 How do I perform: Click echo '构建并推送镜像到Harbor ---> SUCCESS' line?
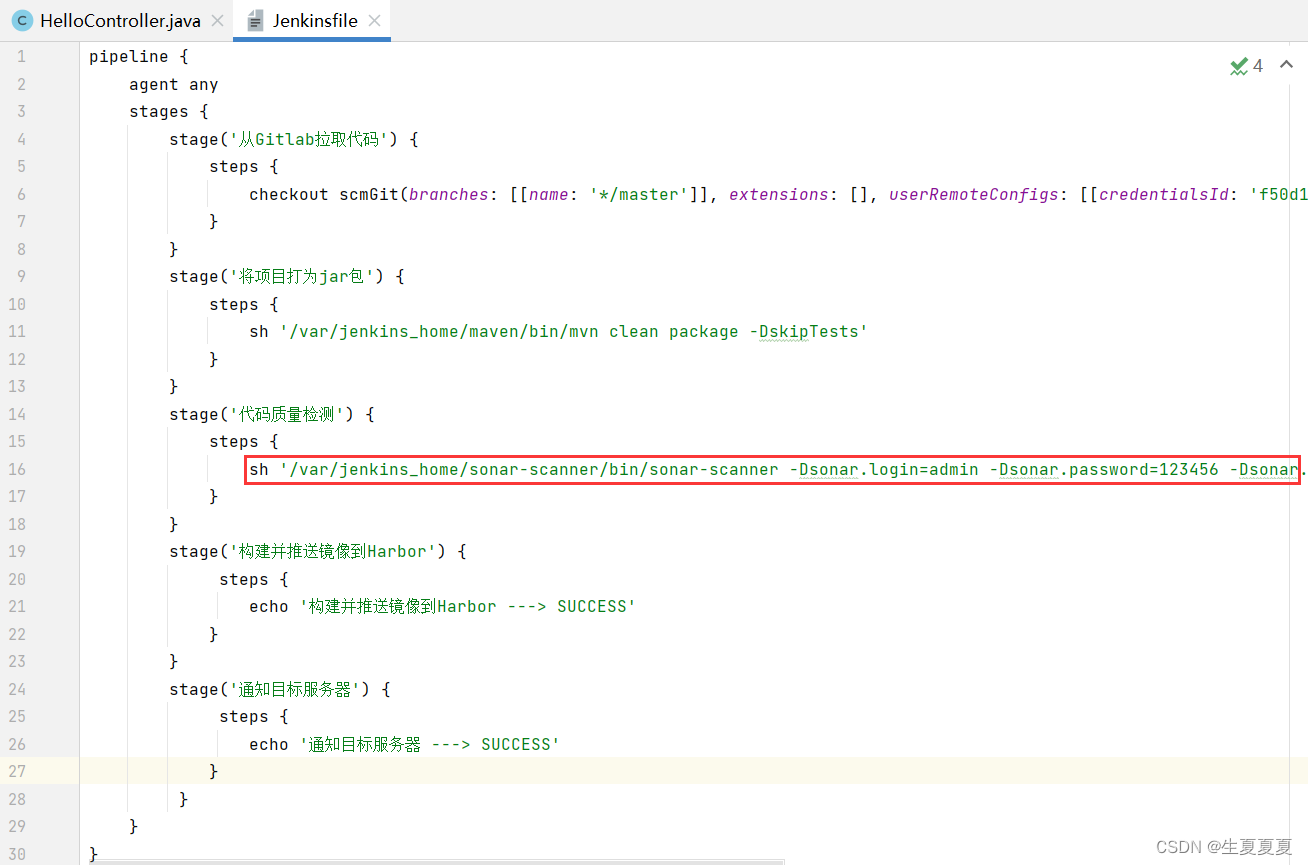[x=443, y=607]
